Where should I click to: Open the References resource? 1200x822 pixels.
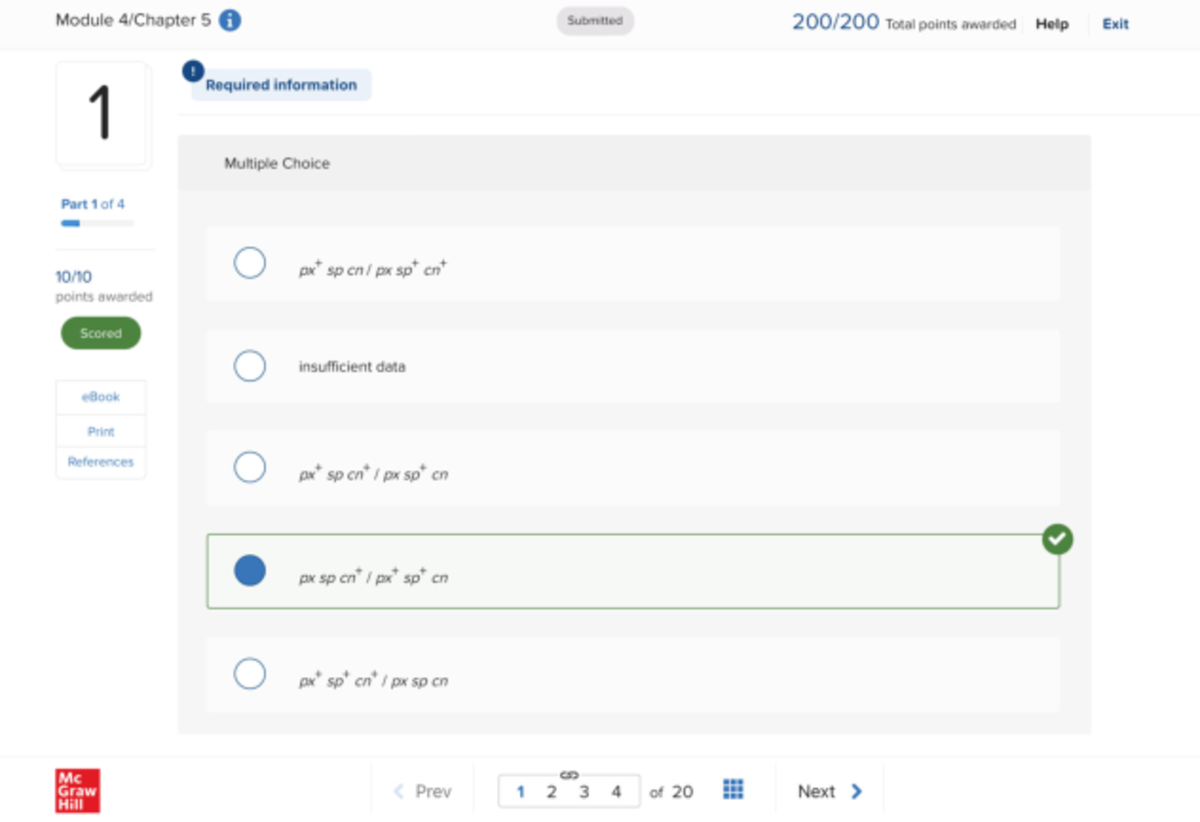[x=100, y=461]
